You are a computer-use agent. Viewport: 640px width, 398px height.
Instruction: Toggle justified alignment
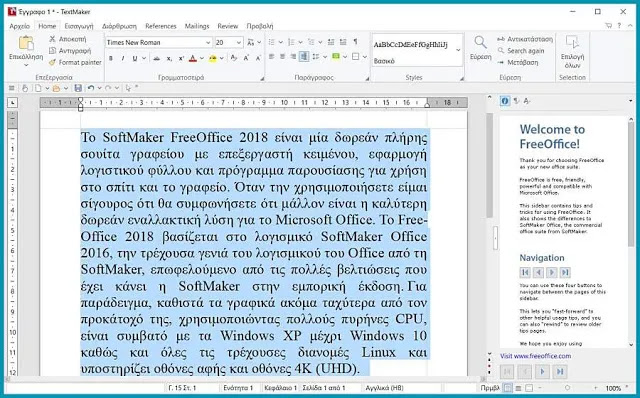(304, 56)
